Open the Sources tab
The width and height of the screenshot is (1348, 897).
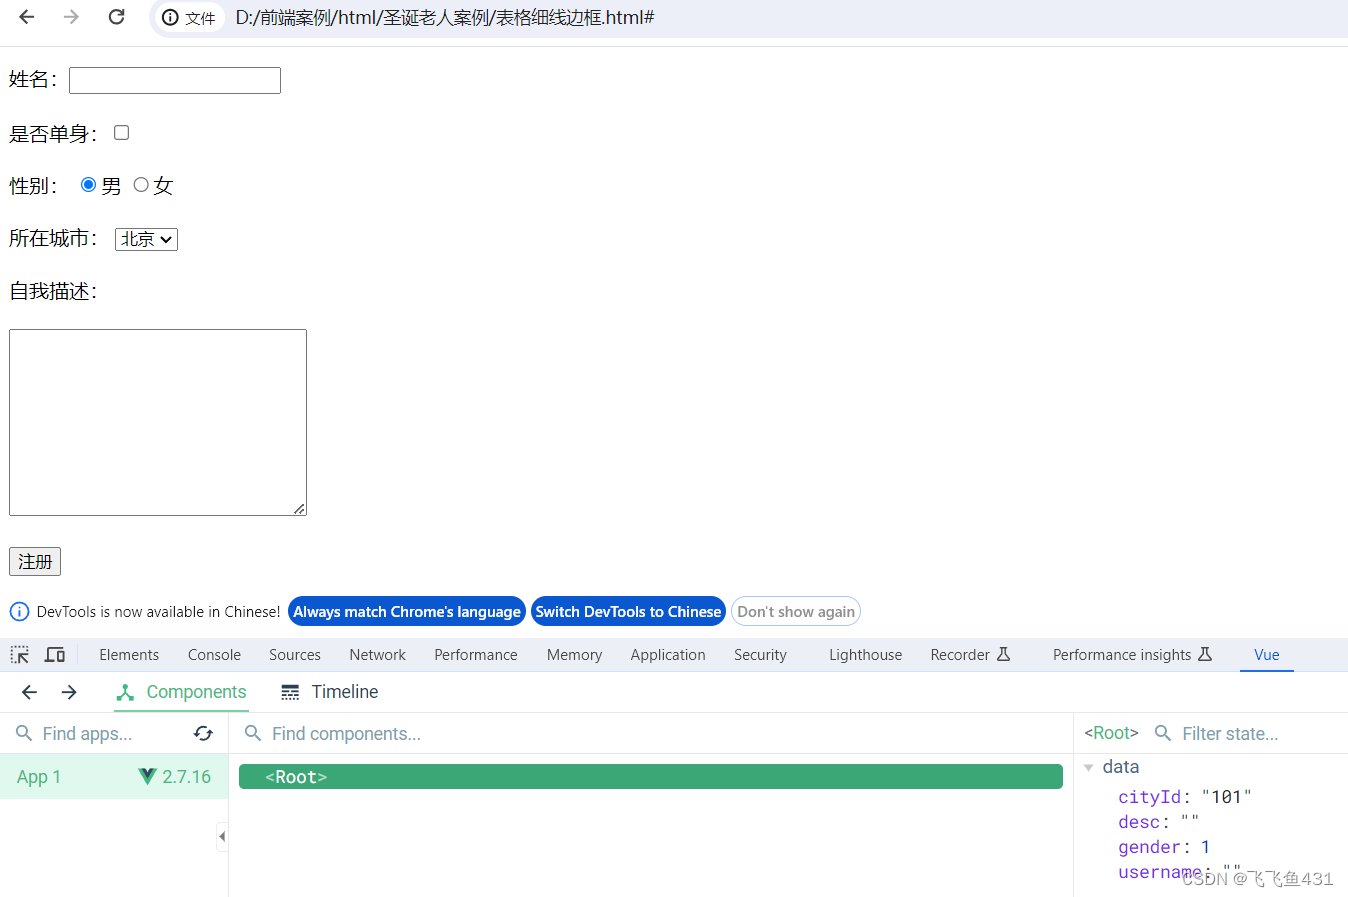pos(295,655)
